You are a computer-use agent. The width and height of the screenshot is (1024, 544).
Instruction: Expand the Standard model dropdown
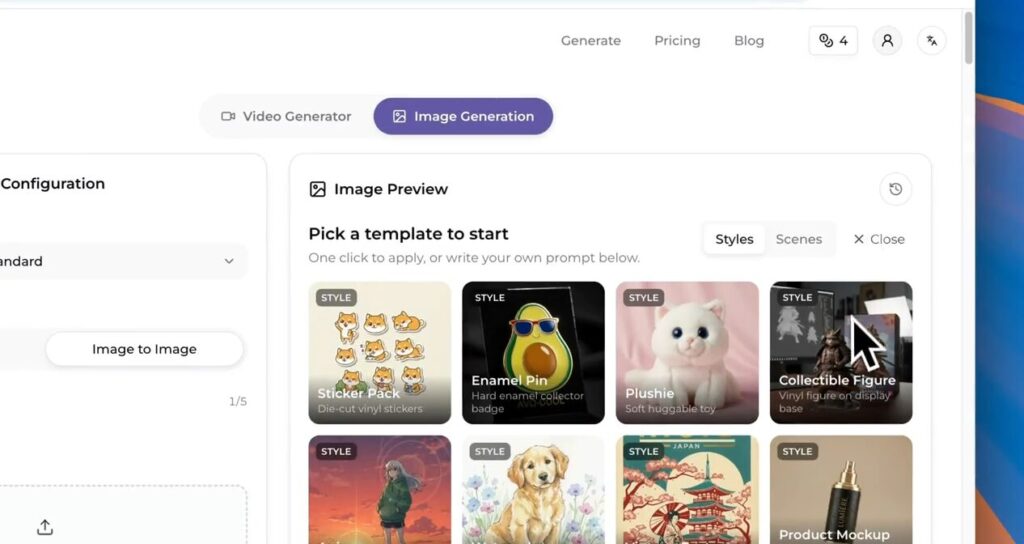pyautogui.click(x=123, y=261)
